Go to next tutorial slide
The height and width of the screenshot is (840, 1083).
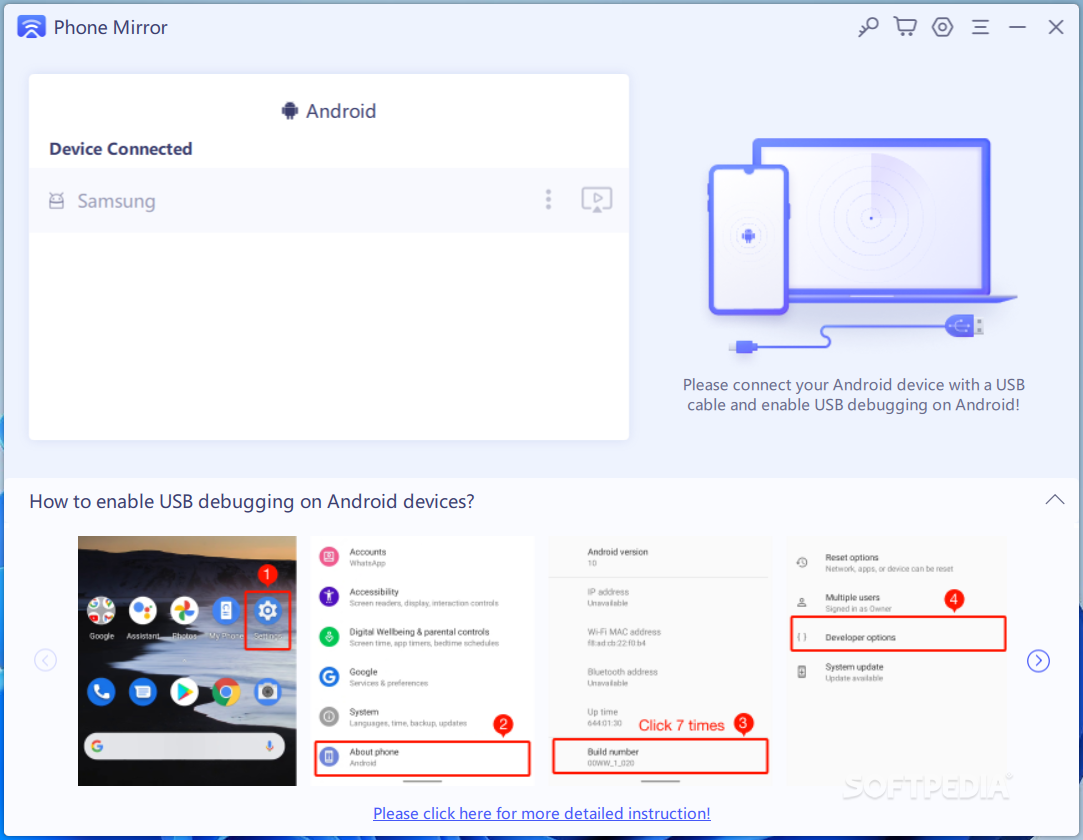(1038, 661)
